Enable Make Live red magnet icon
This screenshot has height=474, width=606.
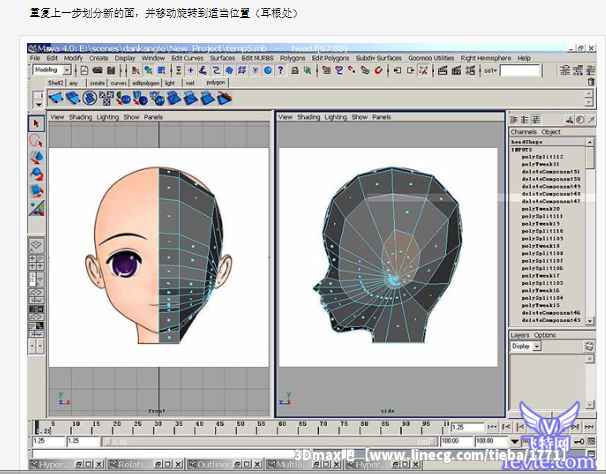tap(378, 70)
